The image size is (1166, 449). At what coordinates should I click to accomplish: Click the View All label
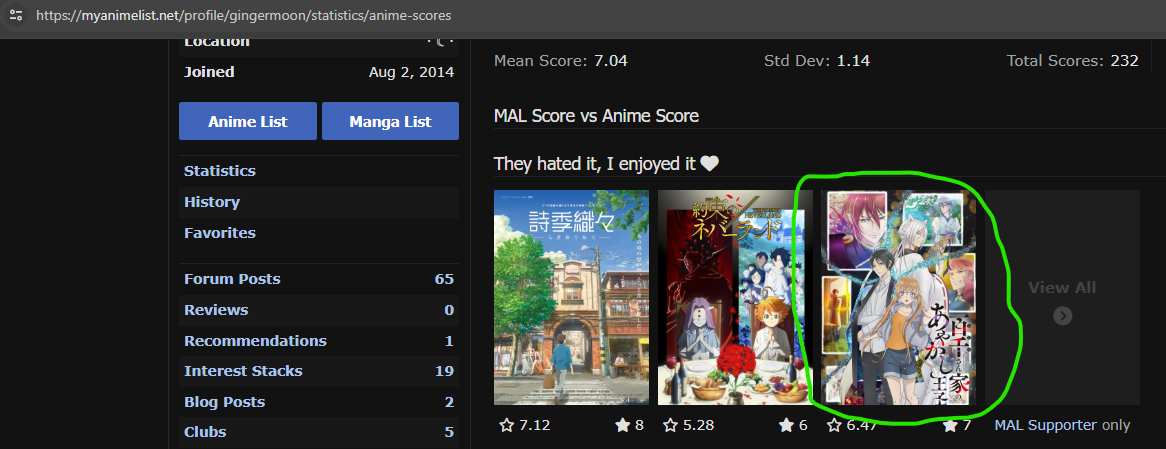(x=1062, y=288)
